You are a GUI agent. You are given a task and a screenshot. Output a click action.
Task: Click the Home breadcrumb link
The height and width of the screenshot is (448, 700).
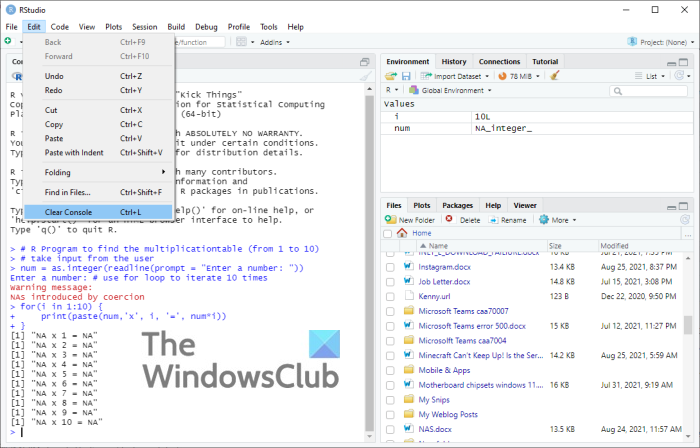coord(421,233)
